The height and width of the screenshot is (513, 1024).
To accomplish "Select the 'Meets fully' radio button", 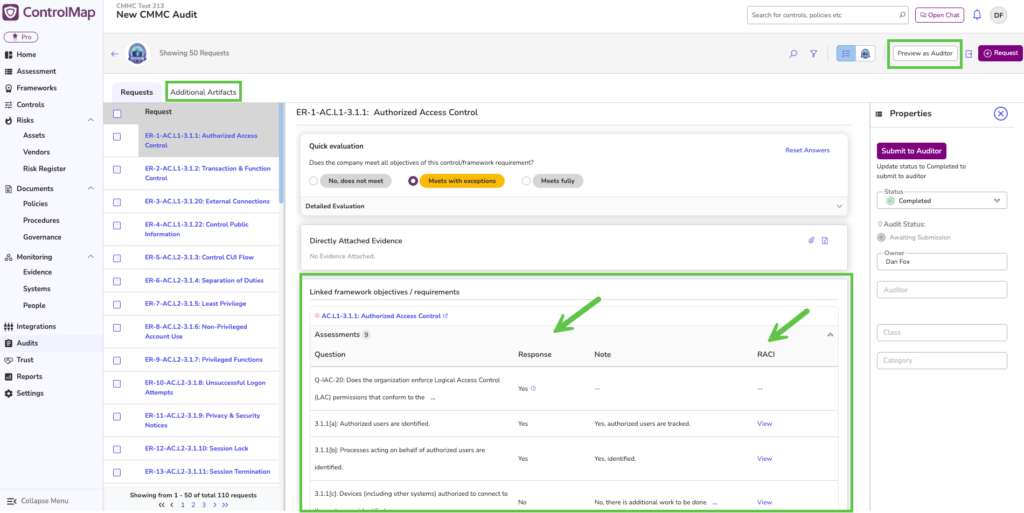I will pyautogui.click(x=526, y=181).
